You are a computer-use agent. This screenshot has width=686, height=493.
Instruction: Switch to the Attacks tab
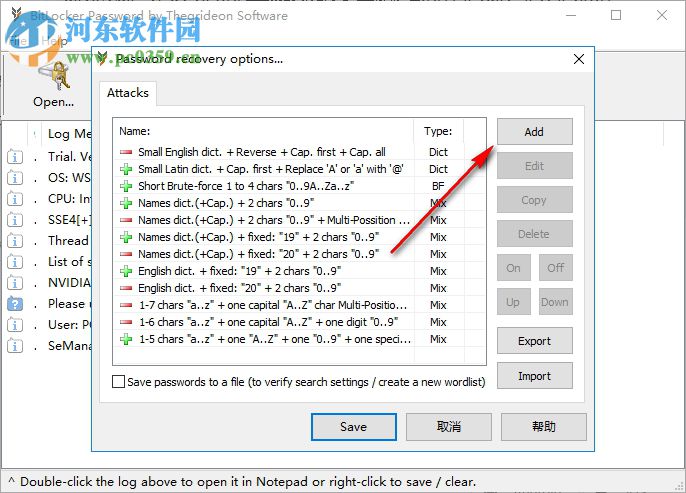pyautogui.click(x=128, y=93)
